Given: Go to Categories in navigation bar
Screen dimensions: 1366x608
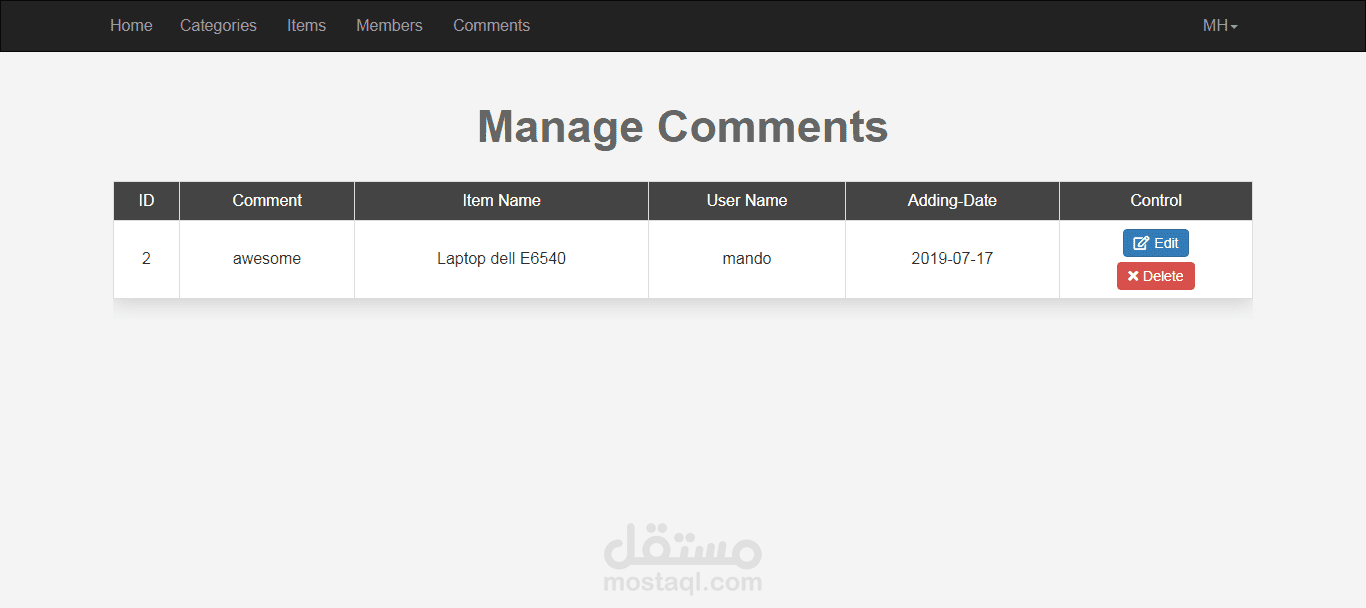Looking at the screenshot, I should coord(218,26).
